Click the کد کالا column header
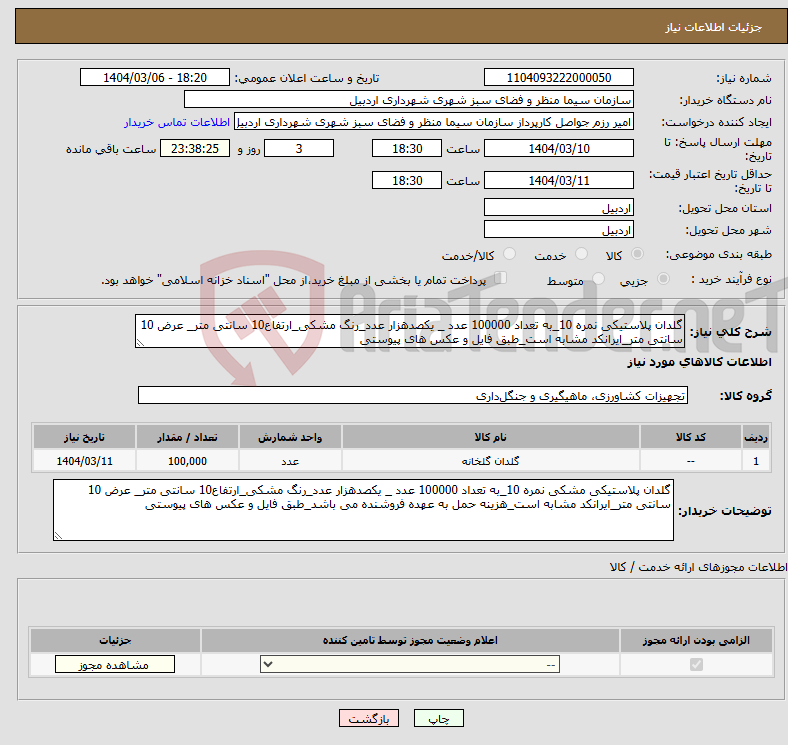 691,437
